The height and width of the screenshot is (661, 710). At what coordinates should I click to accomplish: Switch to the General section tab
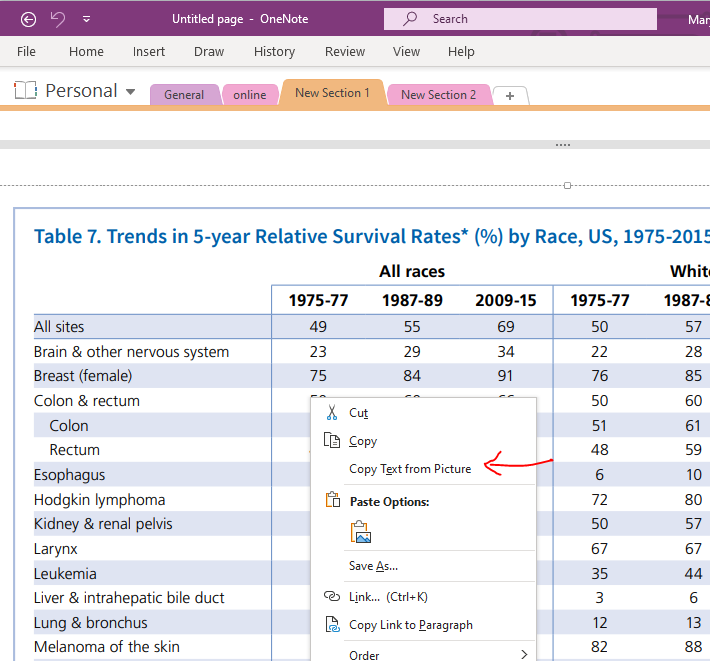click(184, 95)
